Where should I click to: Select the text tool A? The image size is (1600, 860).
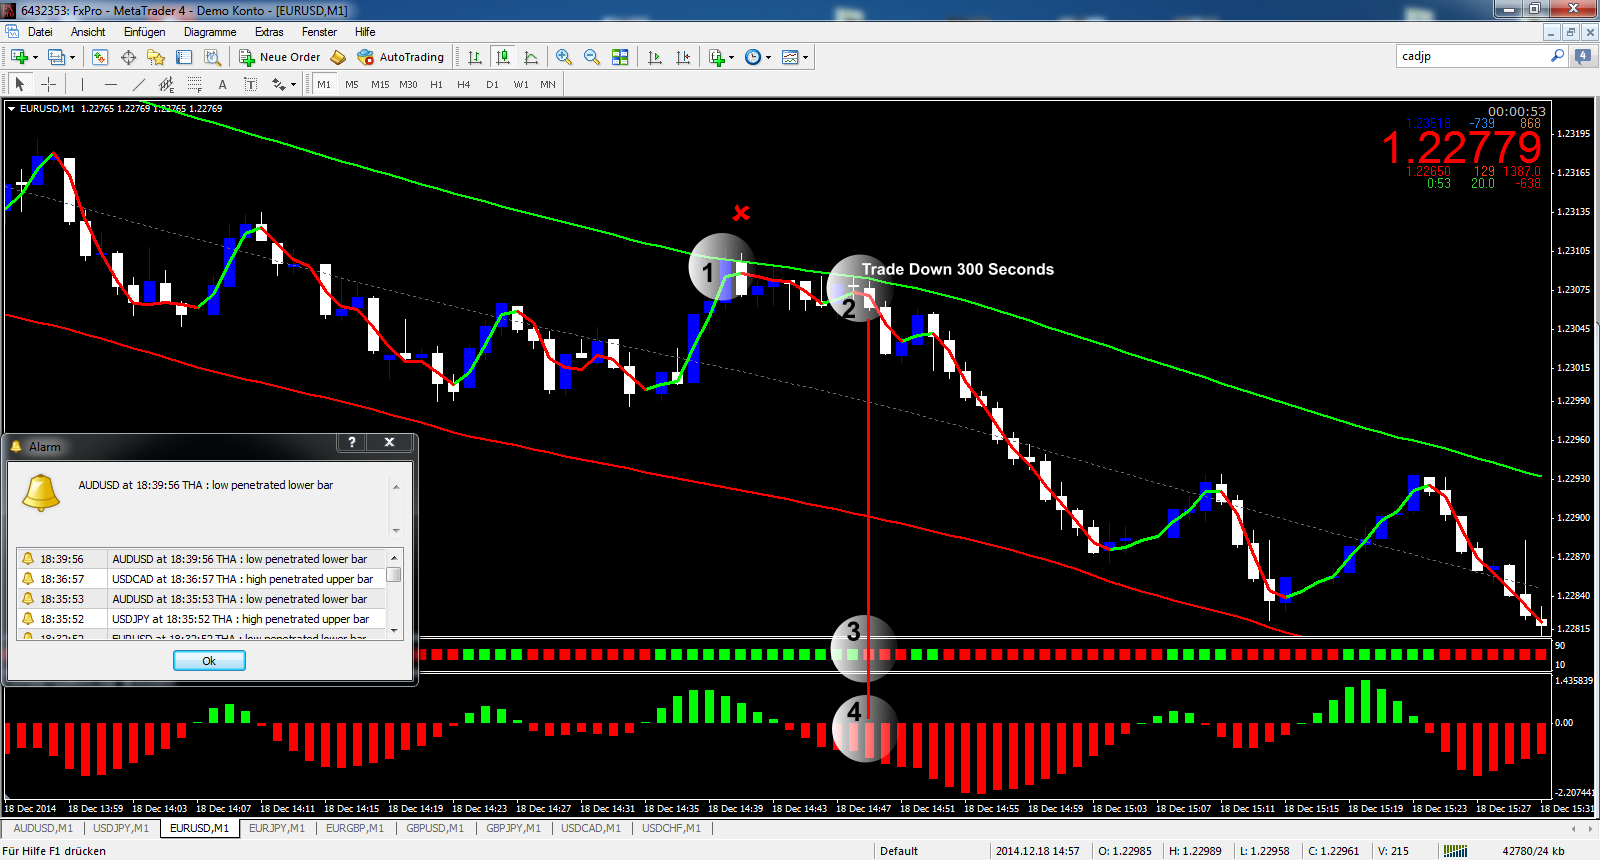222,84
